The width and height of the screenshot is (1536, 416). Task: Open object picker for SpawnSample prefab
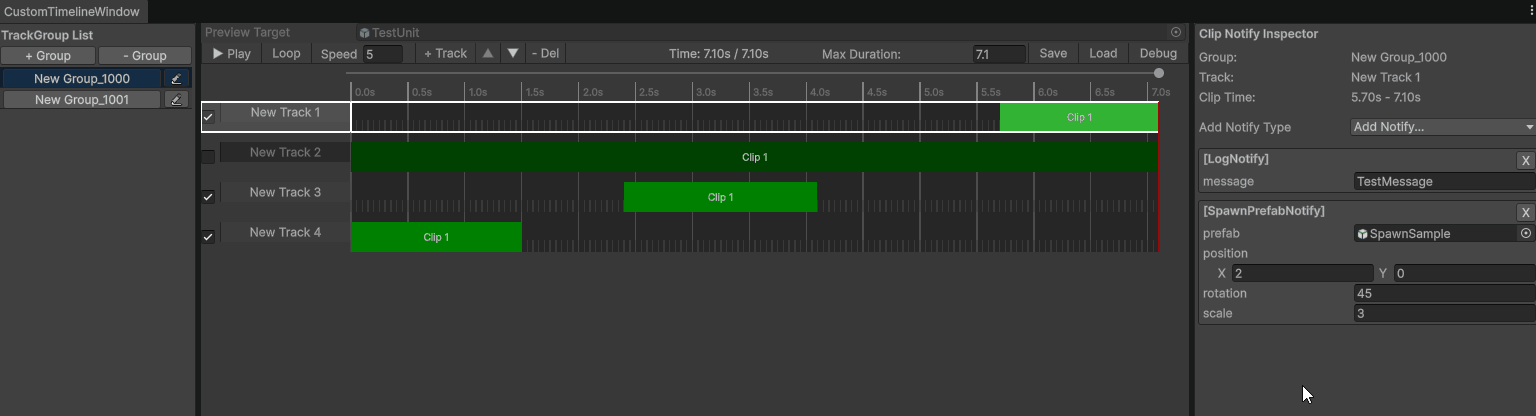pyautogui.click(x=1525, y=234)
